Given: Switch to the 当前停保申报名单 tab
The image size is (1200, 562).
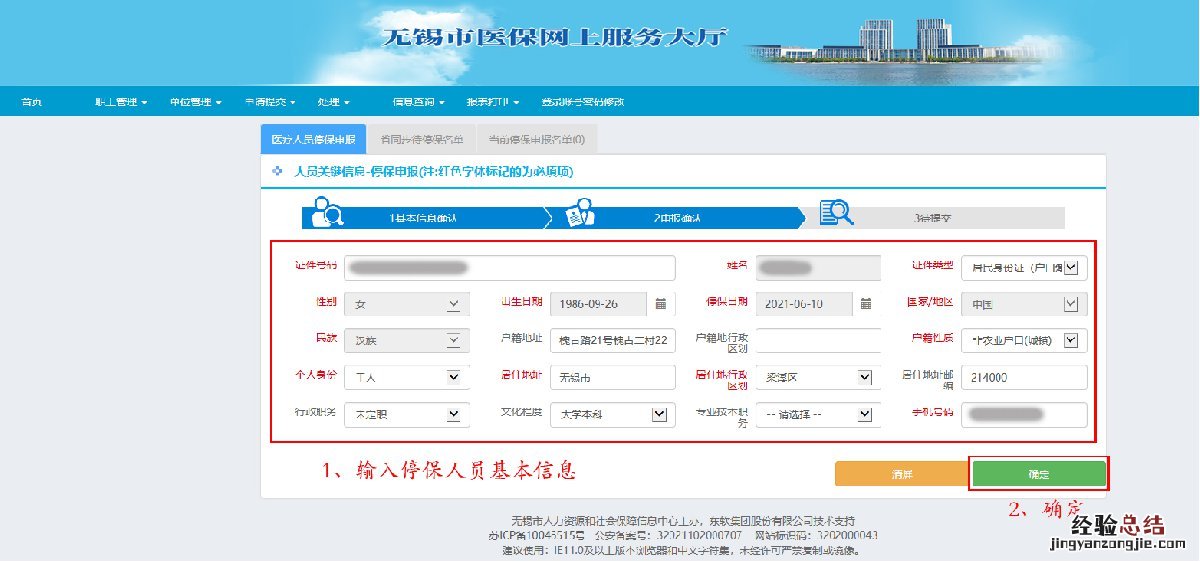Looking at the screenshot, I should (536, 139).
